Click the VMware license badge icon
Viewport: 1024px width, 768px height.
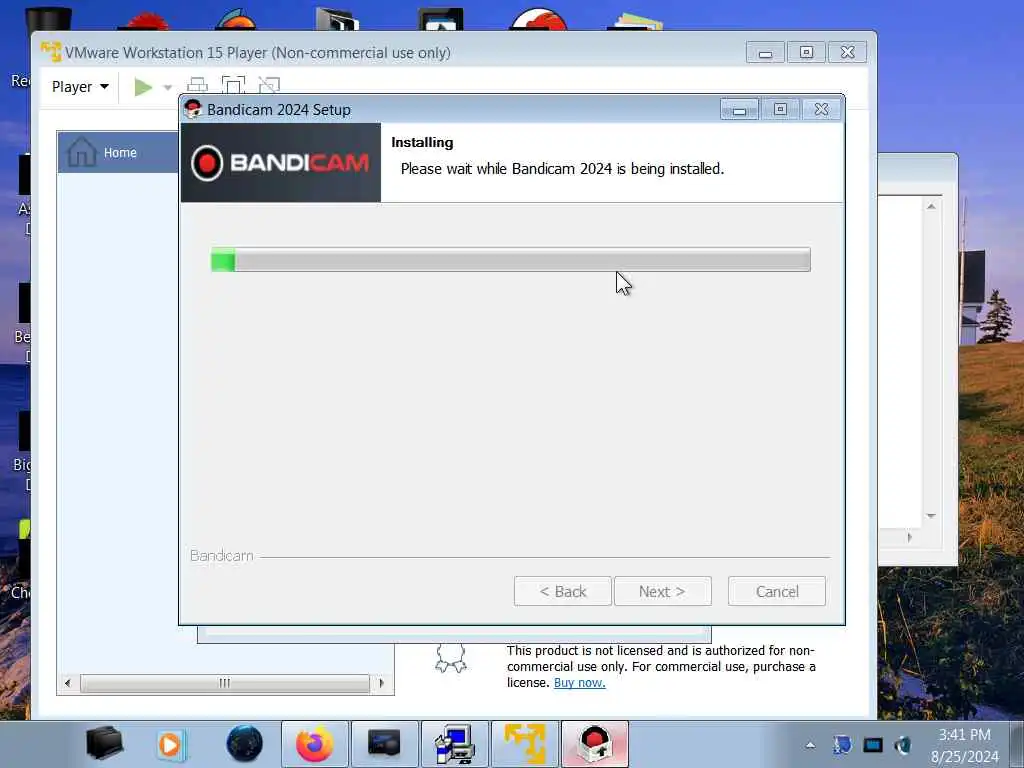(x=451, y=658)
